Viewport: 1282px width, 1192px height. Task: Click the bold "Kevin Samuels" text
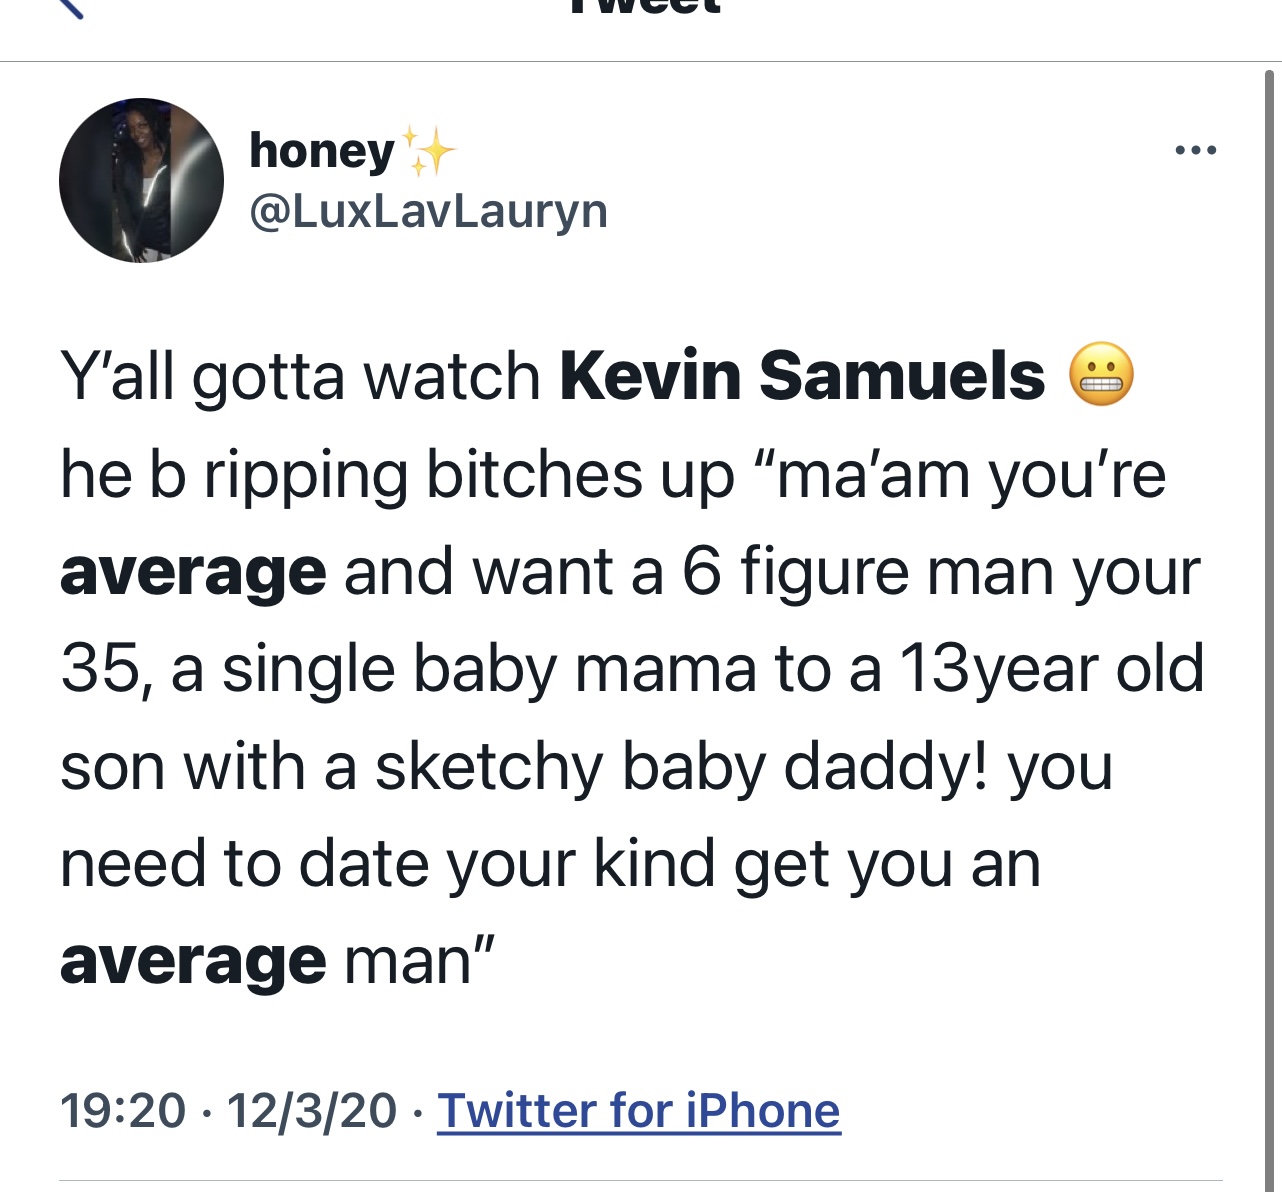802,376
